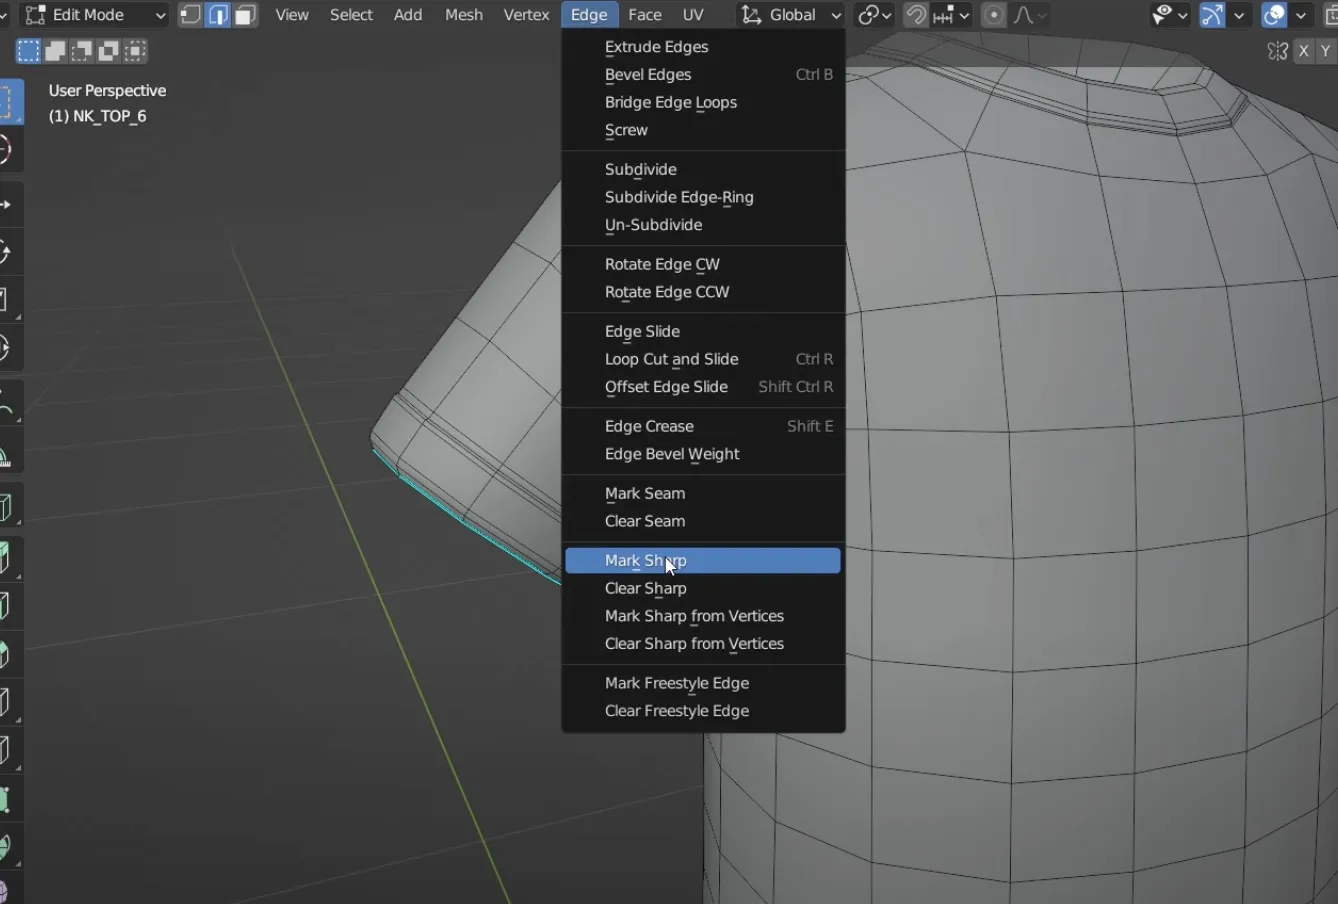
Task: Switch to edge select mode
Action: click(x=218, y=15)
